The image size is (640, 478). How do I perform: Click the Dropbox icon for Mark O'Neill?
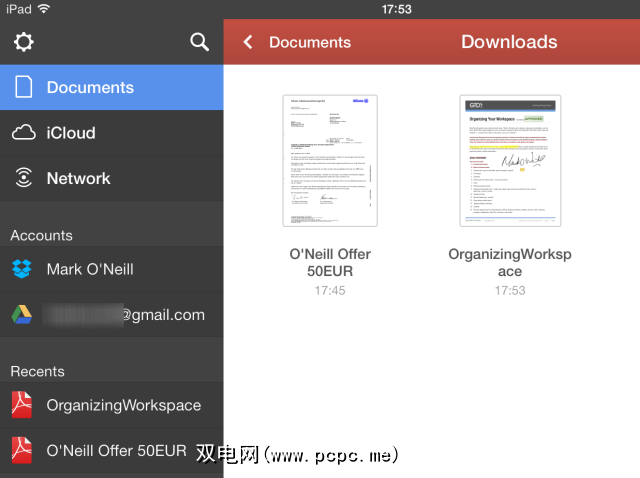pos(22,269)
